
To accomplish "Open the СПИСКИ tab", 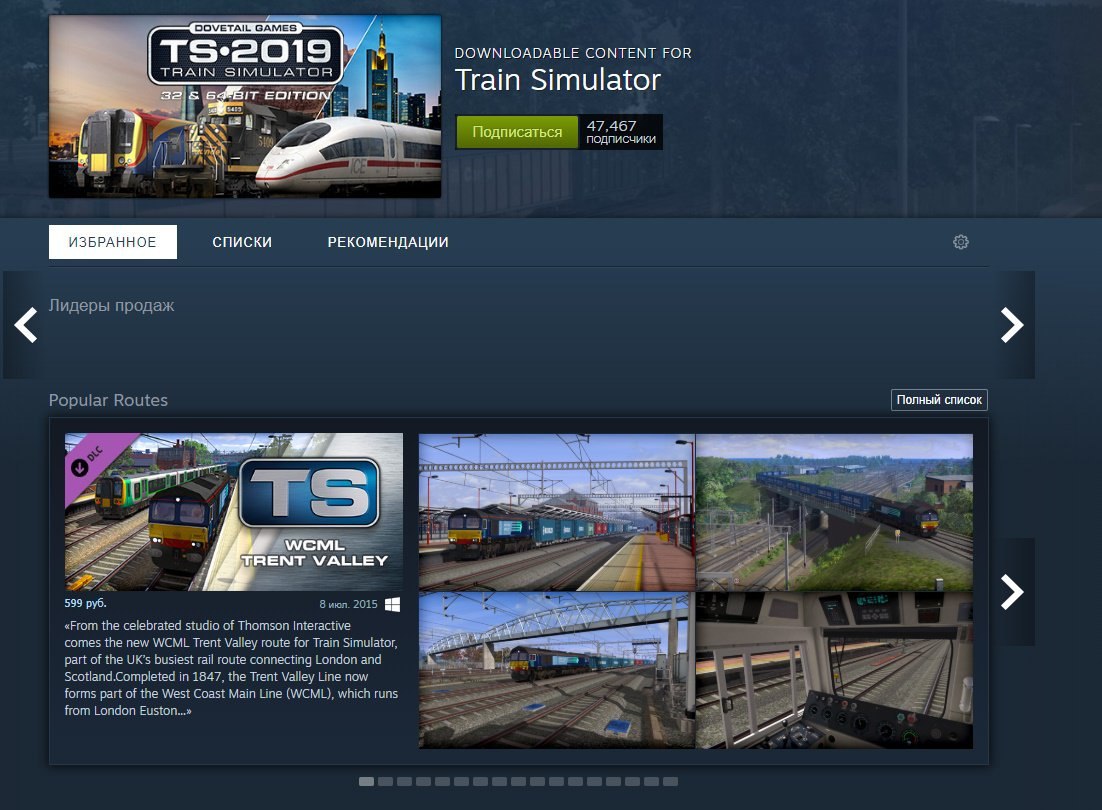I will 242,242.
